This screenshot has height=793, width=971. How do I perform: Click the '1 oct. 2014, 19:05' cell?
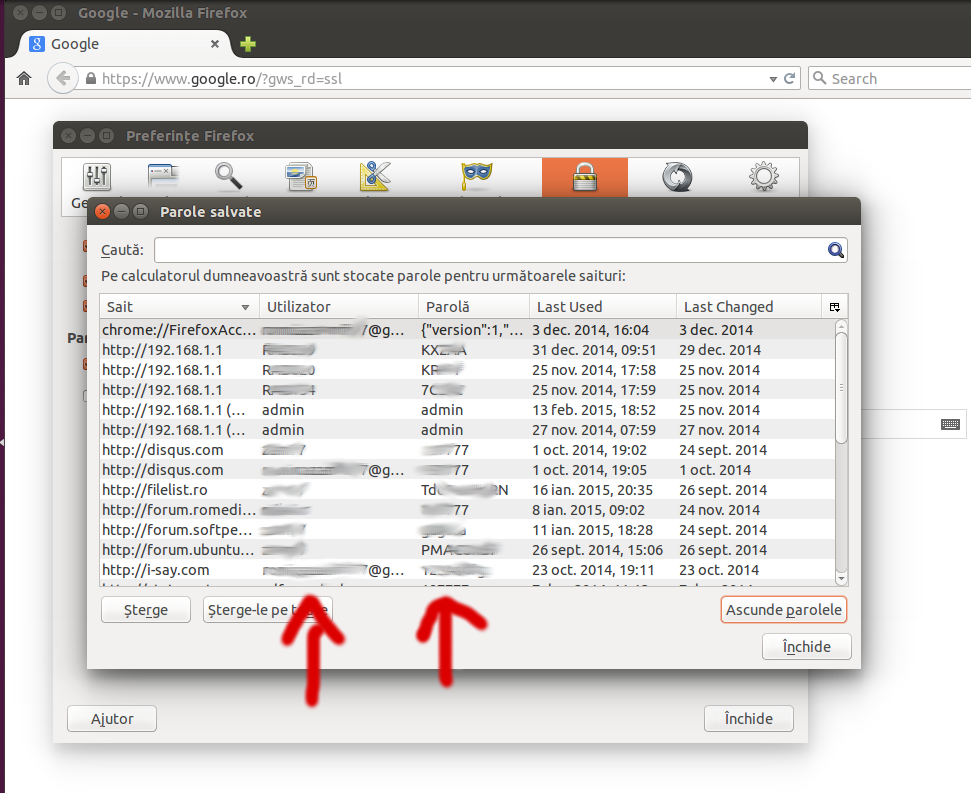tap(589, 470)
